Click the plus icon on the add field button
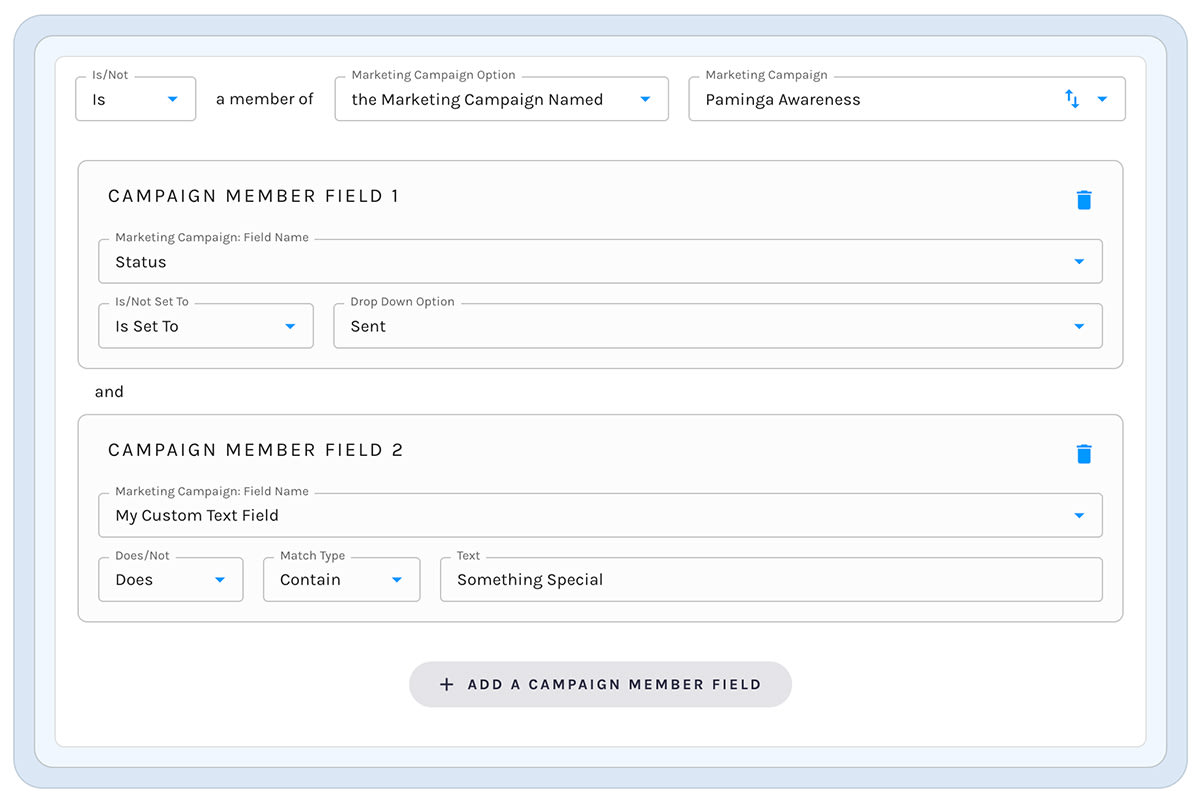Viewport: 1200px width, 805px height. (x=446, y=684)
